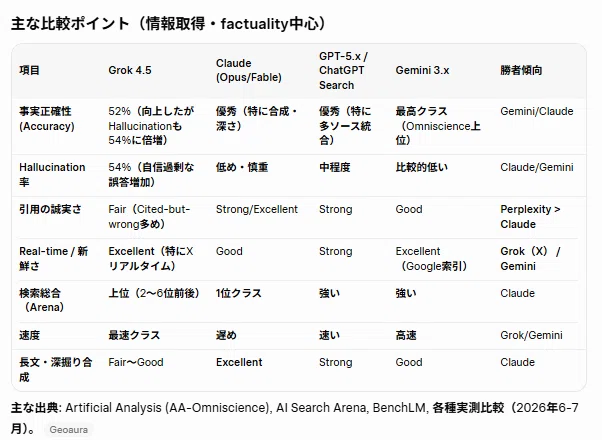
Task: Select the 長文・深掘り合成 row label
Action: pyautogui.click(x=56, y=369)
